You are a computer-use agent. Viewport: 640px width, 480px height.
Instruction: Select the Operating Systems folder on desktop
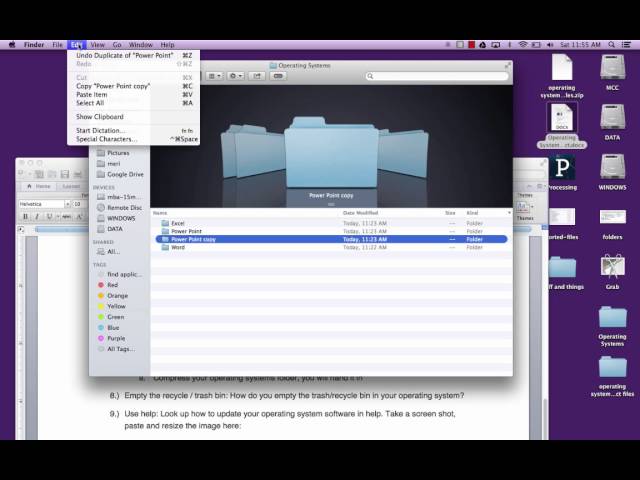coord(612,327)
